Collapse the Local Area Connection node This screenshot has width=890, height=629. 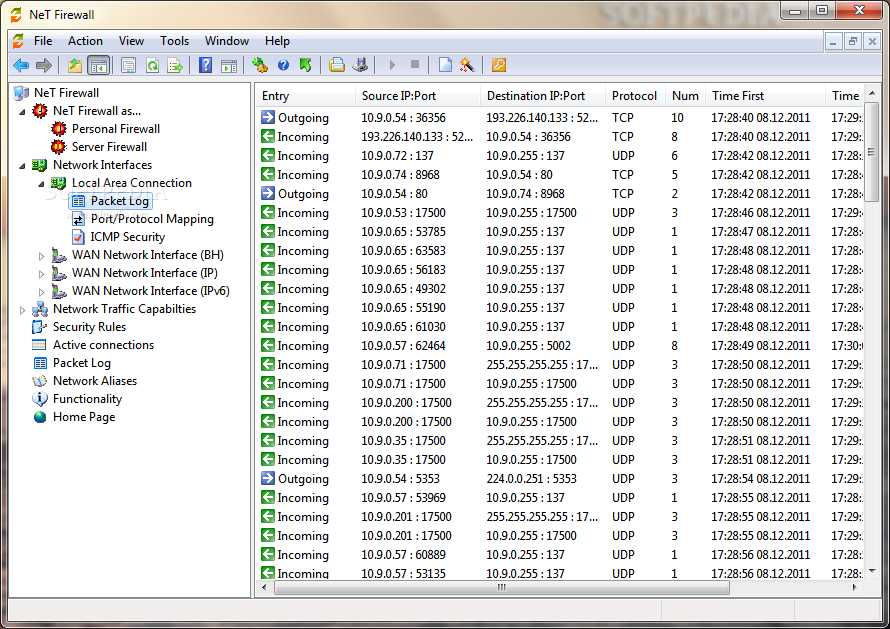[x=41, y=184]
